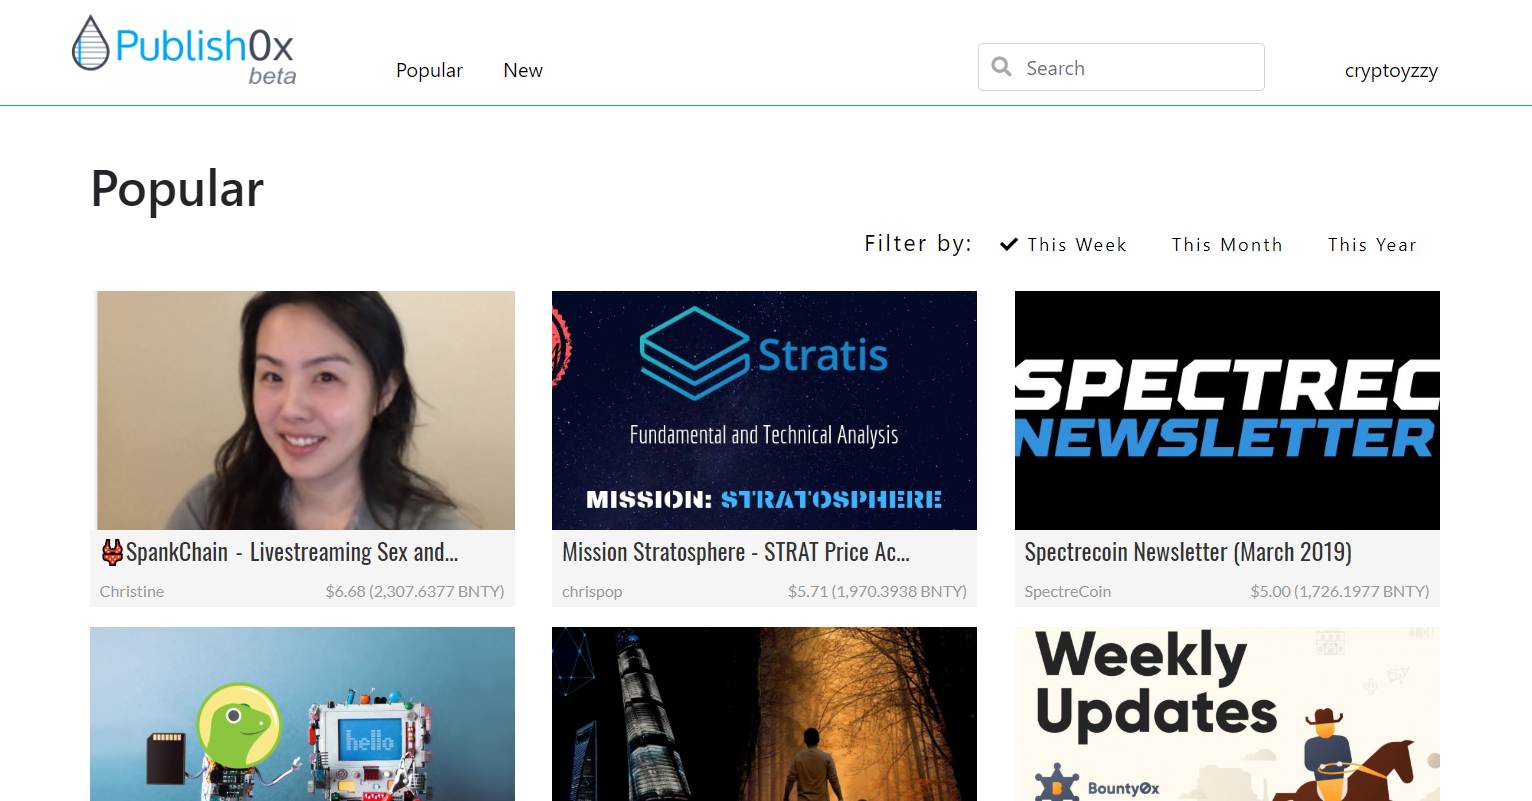Click into the Search field
The height and width of the screenshot is (801, 1532).
1121,67
